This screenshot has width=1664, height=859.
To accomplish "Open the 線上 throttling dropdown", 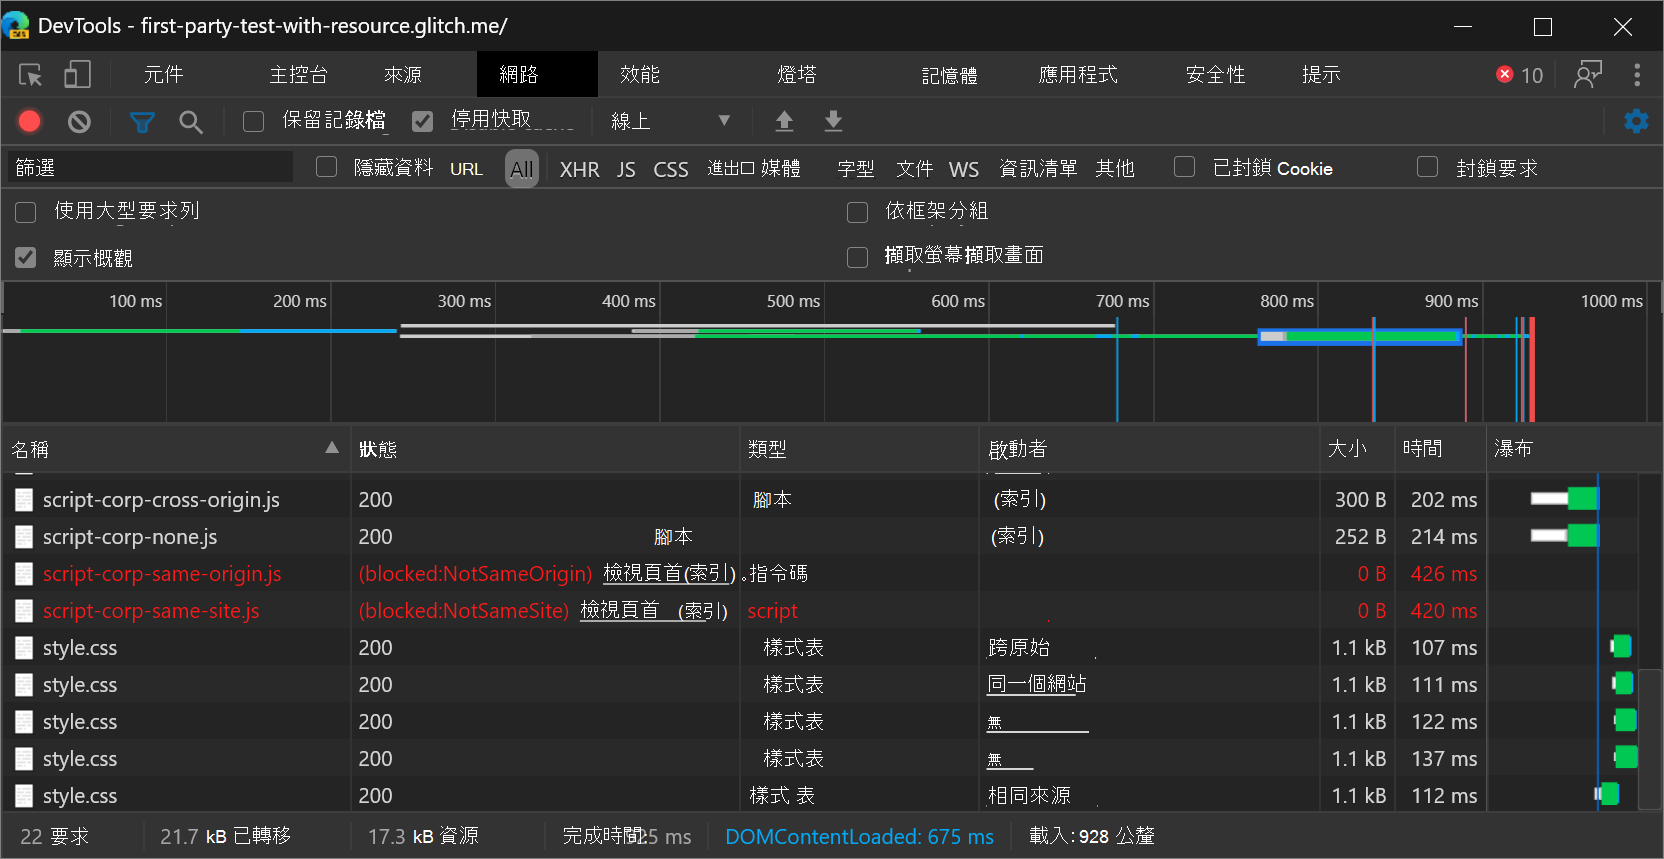I will pos(670,121).
